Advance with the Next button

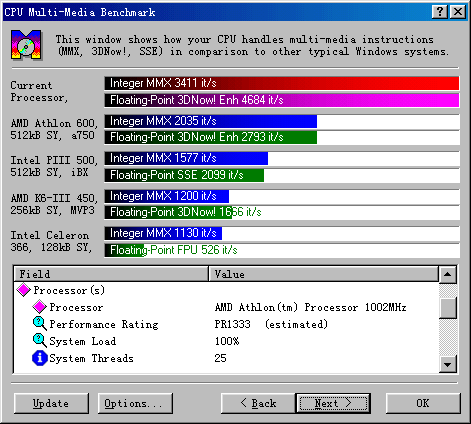(333, 403)
